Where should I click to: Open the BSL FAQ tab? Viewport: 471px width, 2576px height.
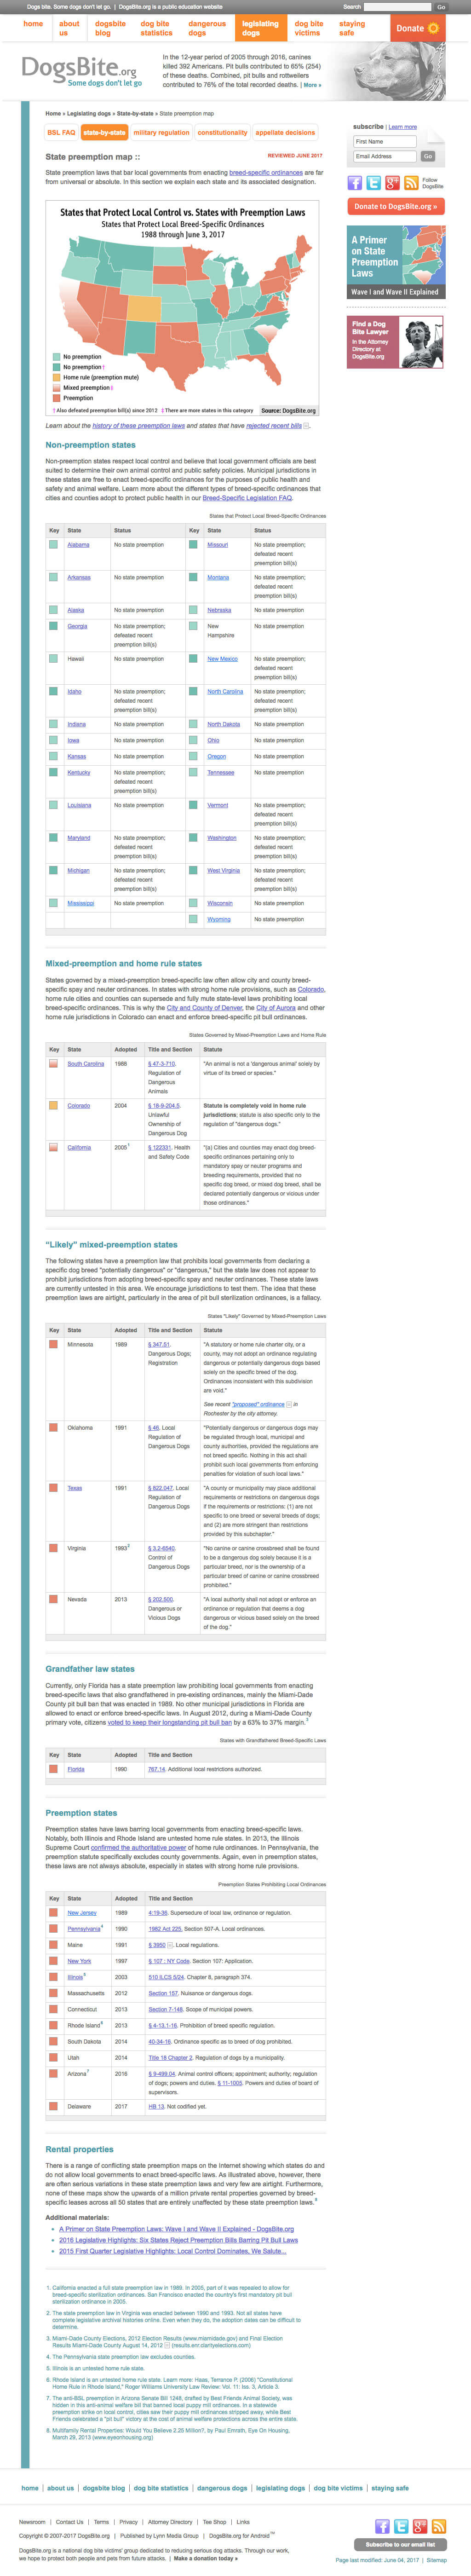61,132
